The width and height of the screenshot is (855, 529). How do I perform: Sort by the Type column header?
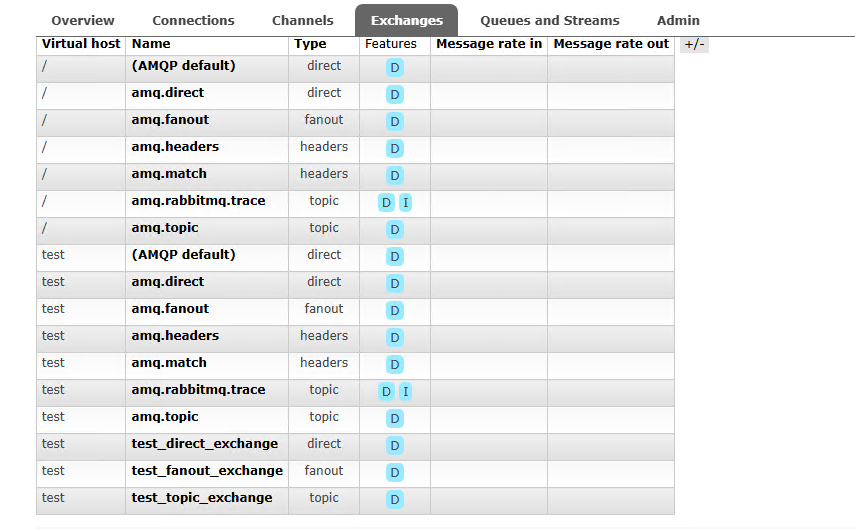point(310,44)
